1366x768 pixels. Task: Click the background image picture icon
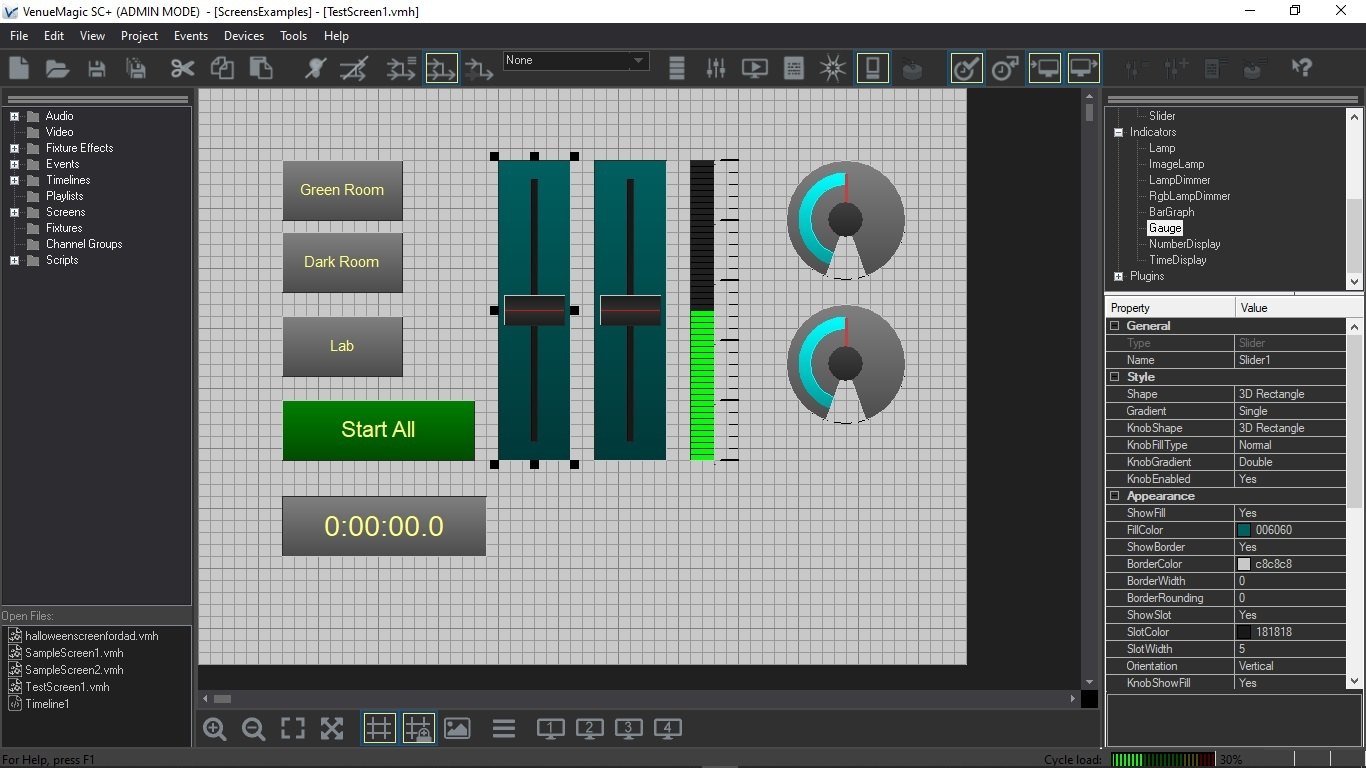click(x=457, y=729)
